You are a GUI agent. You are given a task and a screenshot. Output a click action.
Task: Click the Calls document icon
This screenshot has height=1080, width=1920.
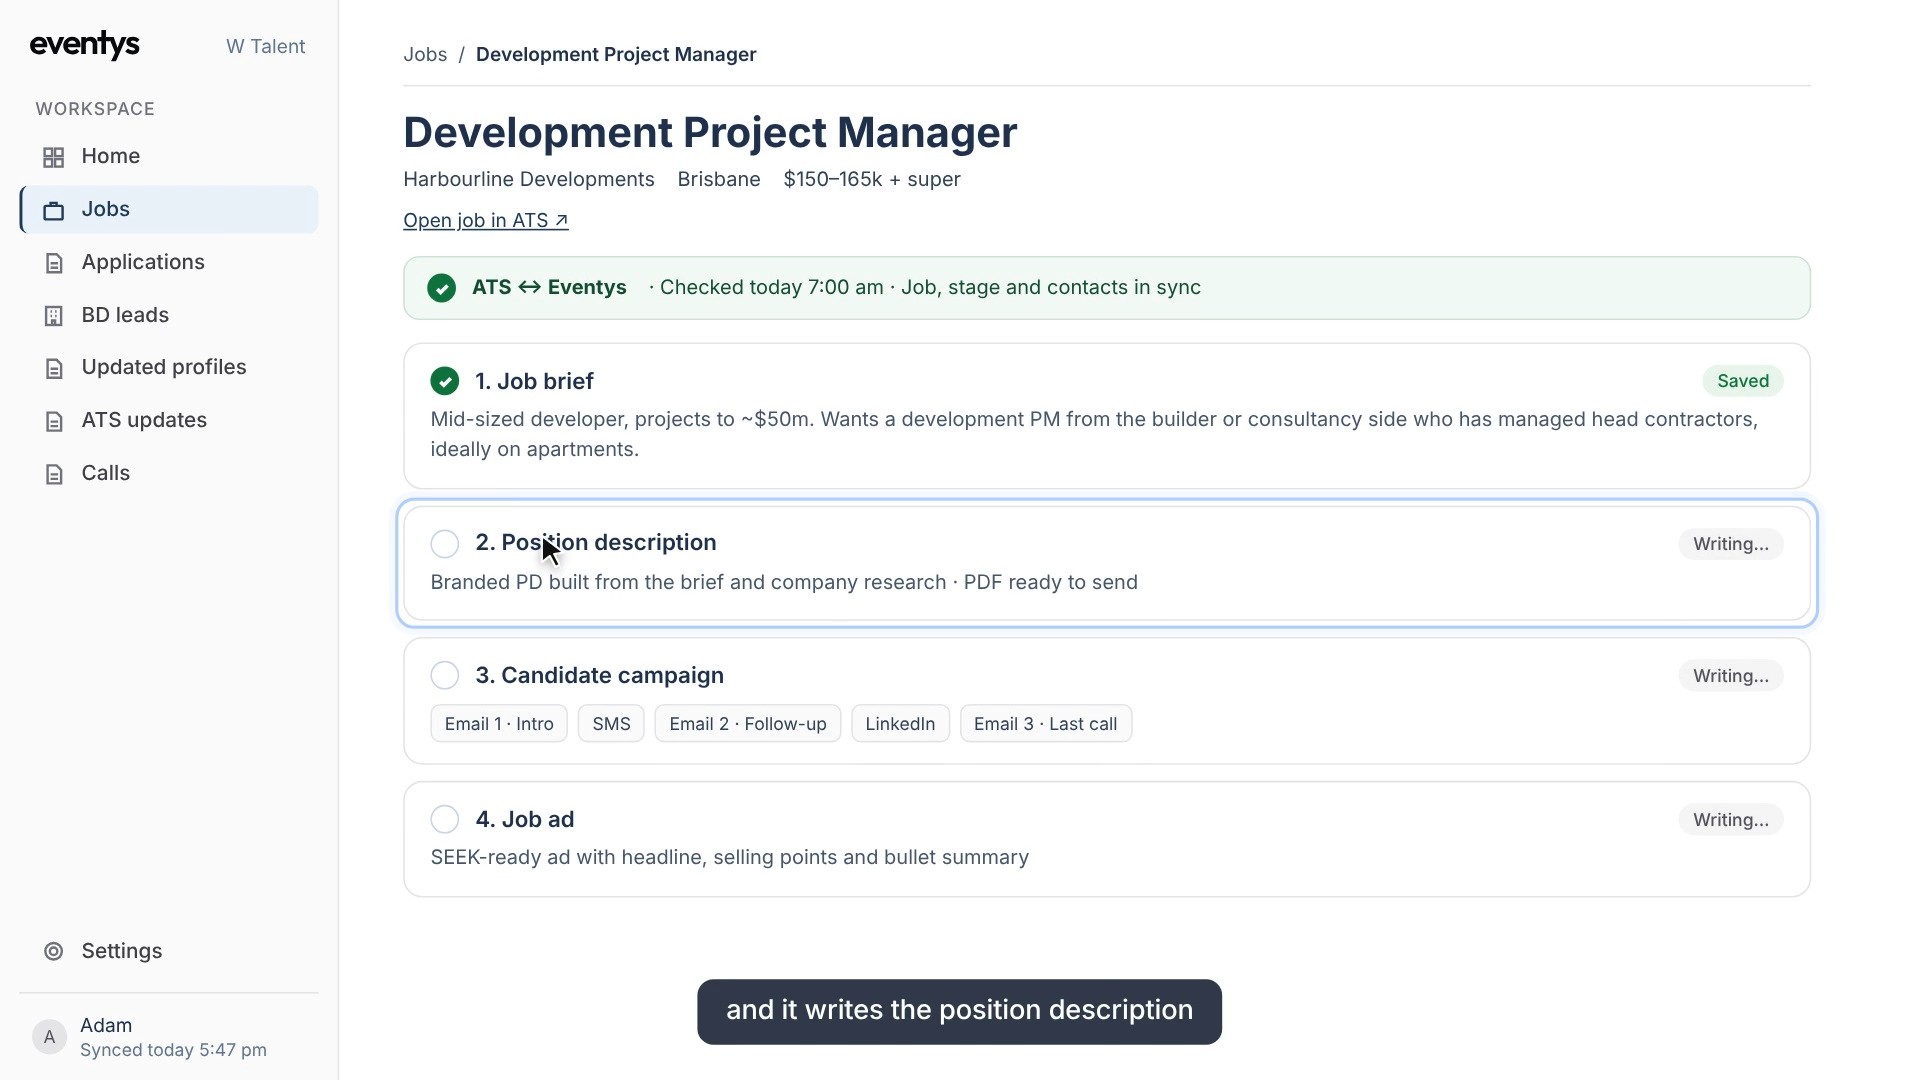[54, 474]
